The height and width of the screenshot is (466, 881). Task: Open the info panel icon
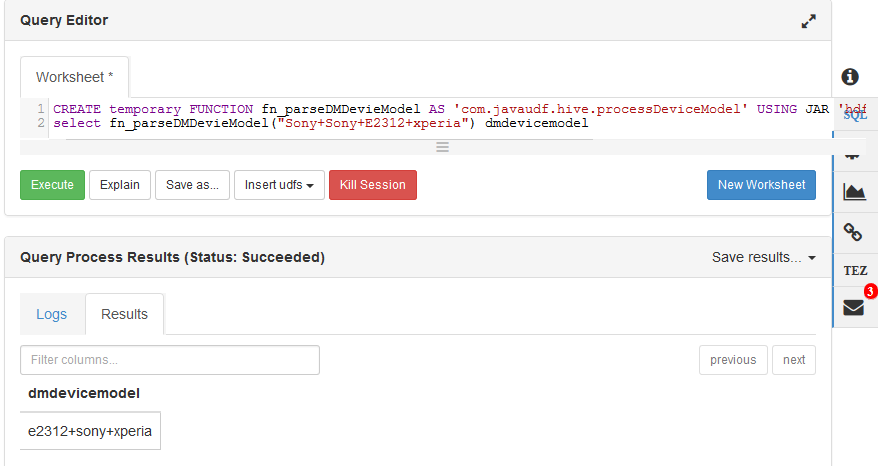(851, 76)
